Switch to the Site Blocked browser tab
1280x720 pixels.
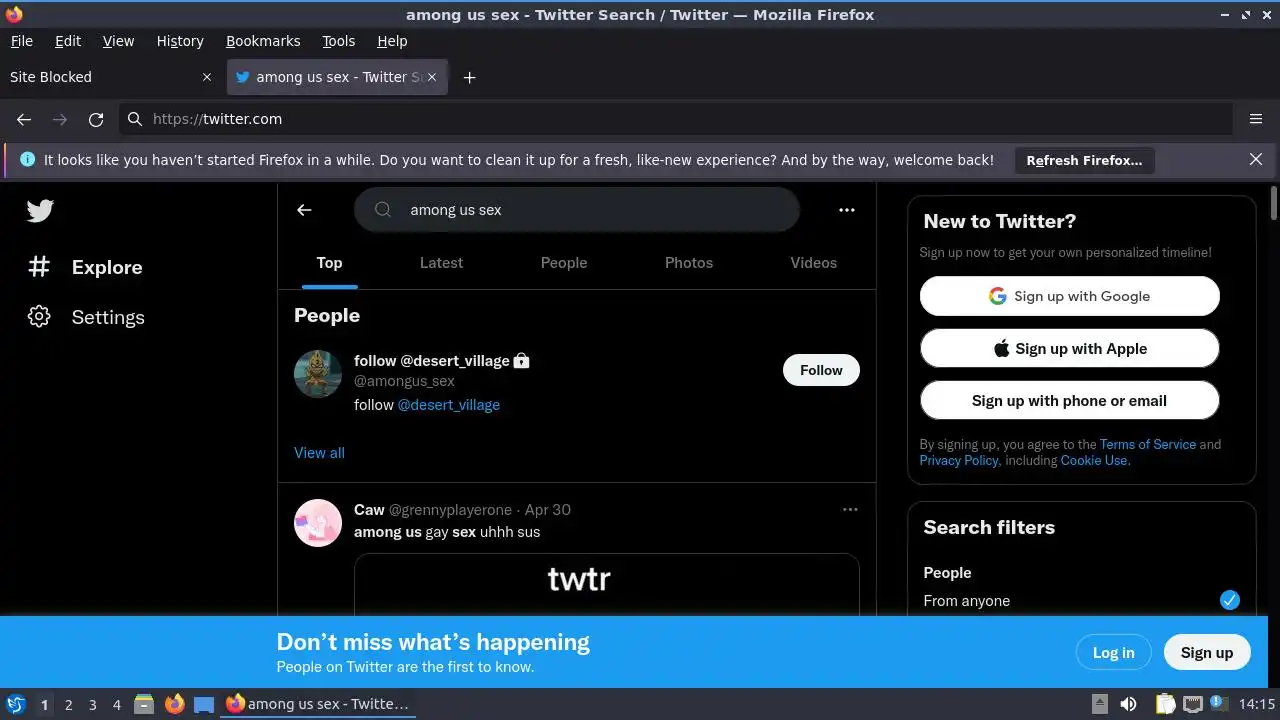pos(112,77)
